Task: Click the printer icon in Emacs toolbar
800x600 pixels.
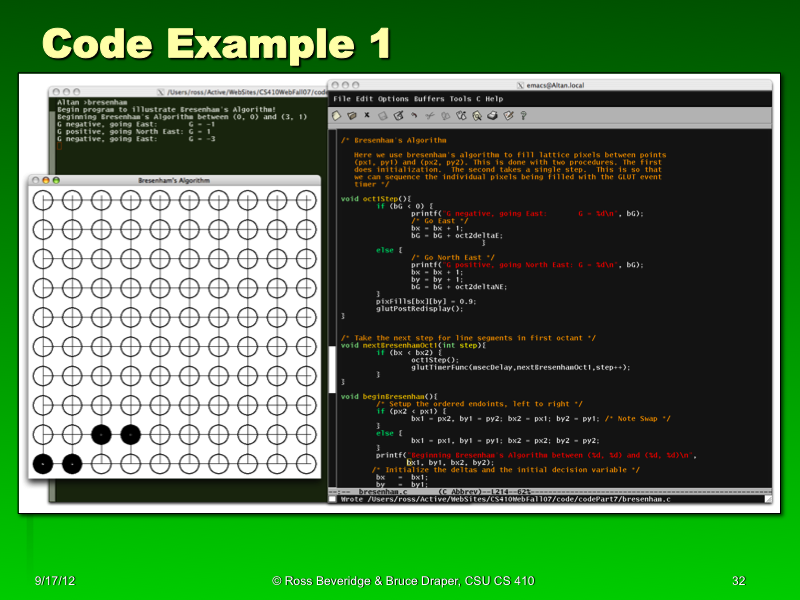Action: (x=492, y=116)
